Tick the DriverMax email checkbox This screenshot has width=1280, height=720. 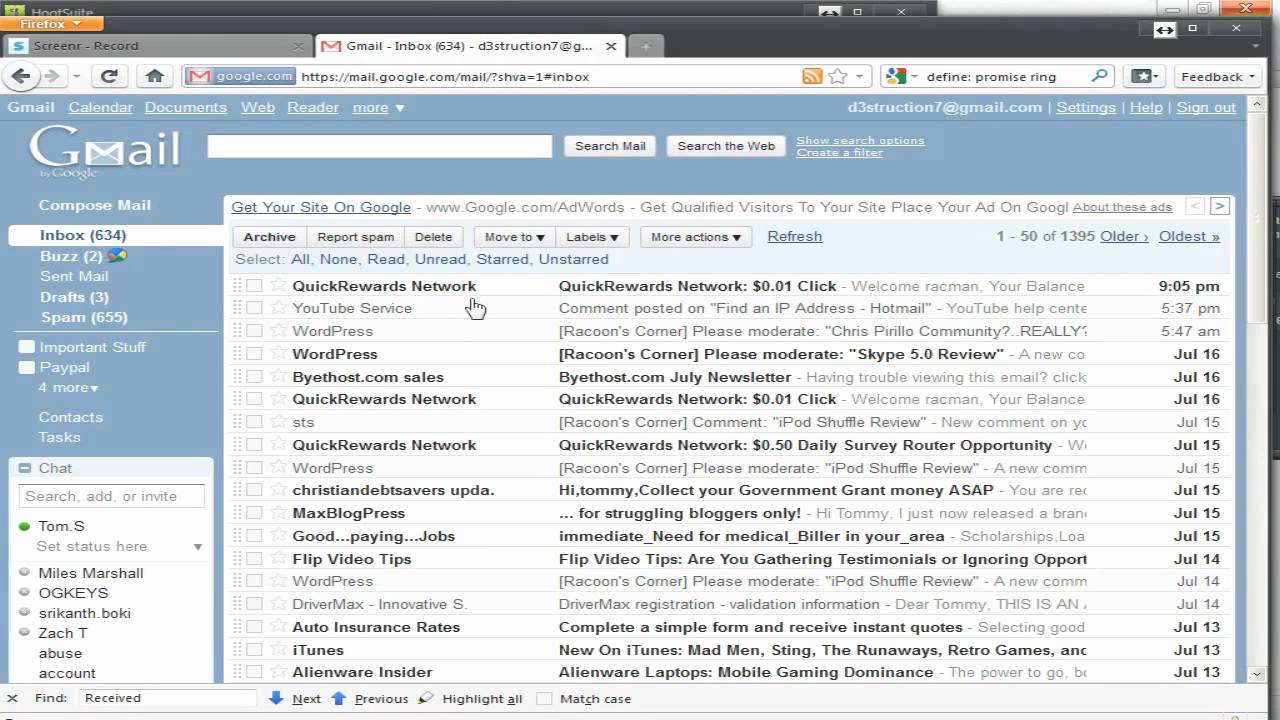tap(254, 604)
